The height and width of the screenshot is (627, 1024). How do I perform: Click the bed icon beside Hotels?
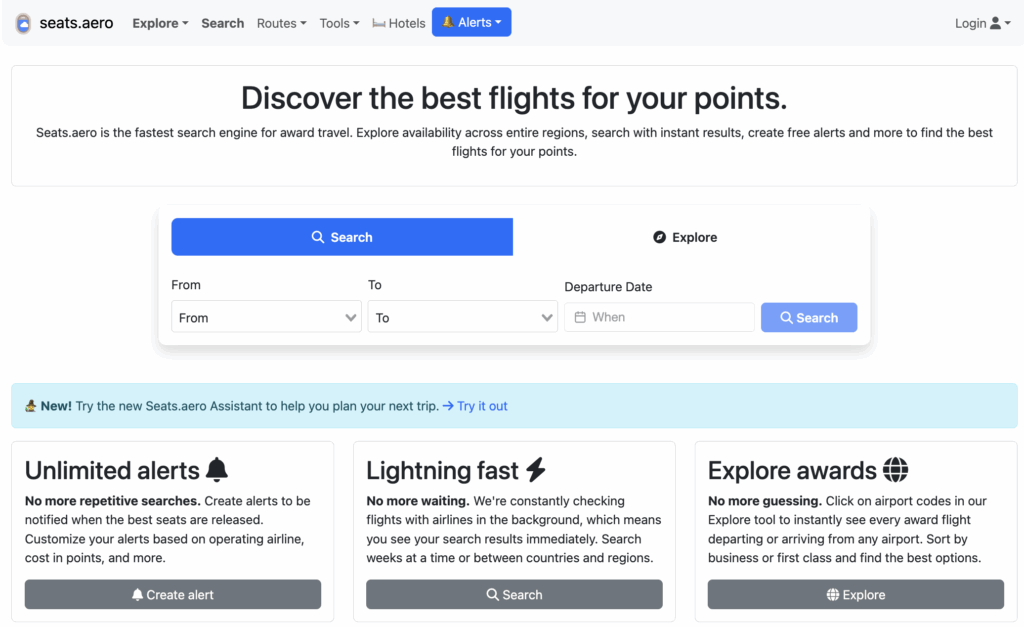coord(379,23)
